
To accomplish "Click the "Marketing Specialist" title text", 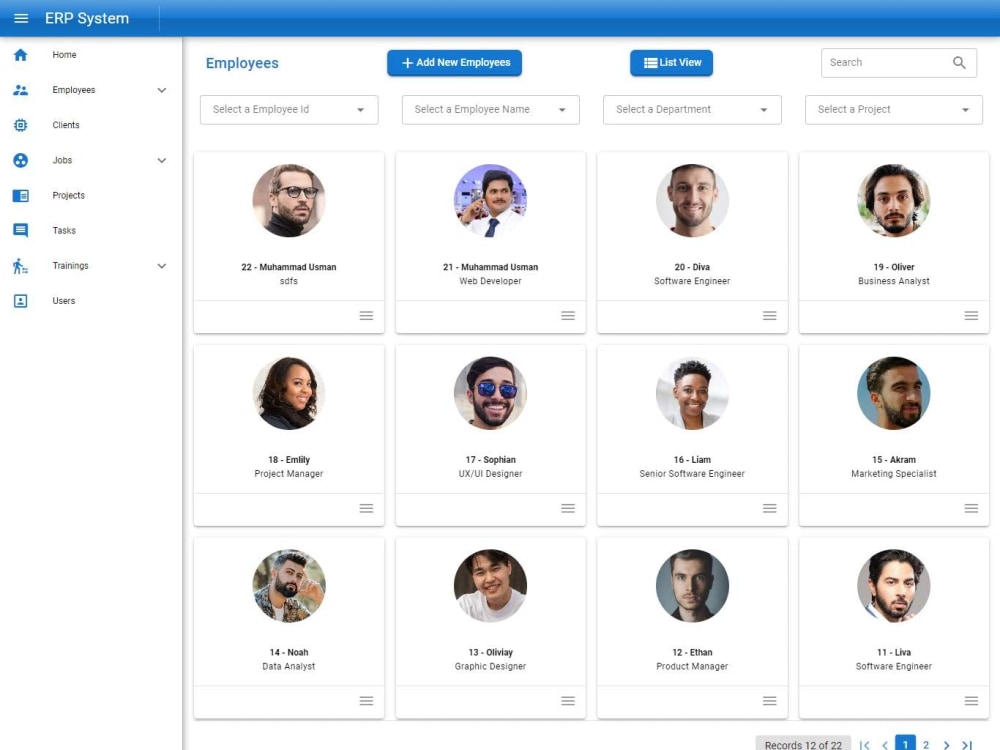I will 893,474.
